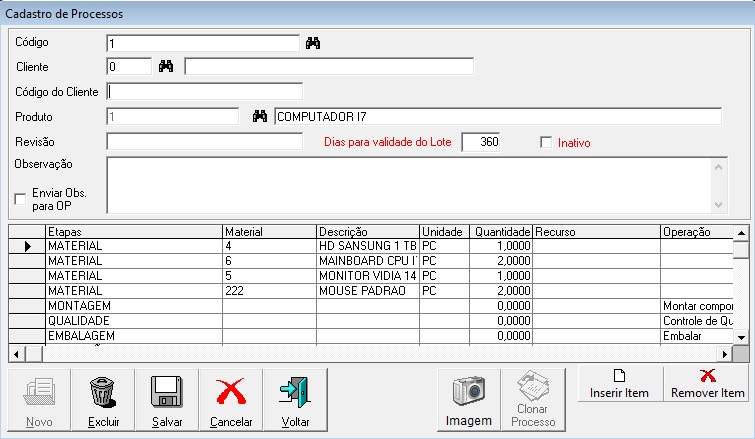
Task: Click Inserir Item to add row
Action: [x=618, y=384]
